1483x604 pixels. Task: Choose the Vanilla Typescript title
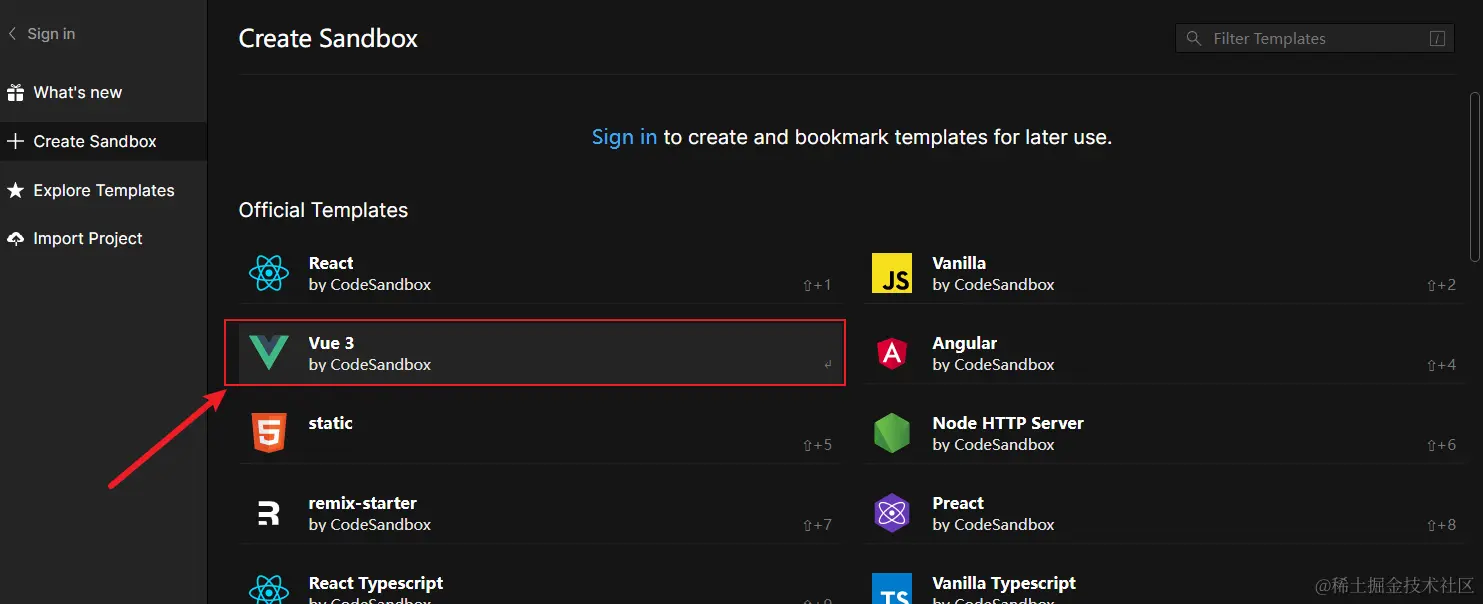click(1004, 583)
